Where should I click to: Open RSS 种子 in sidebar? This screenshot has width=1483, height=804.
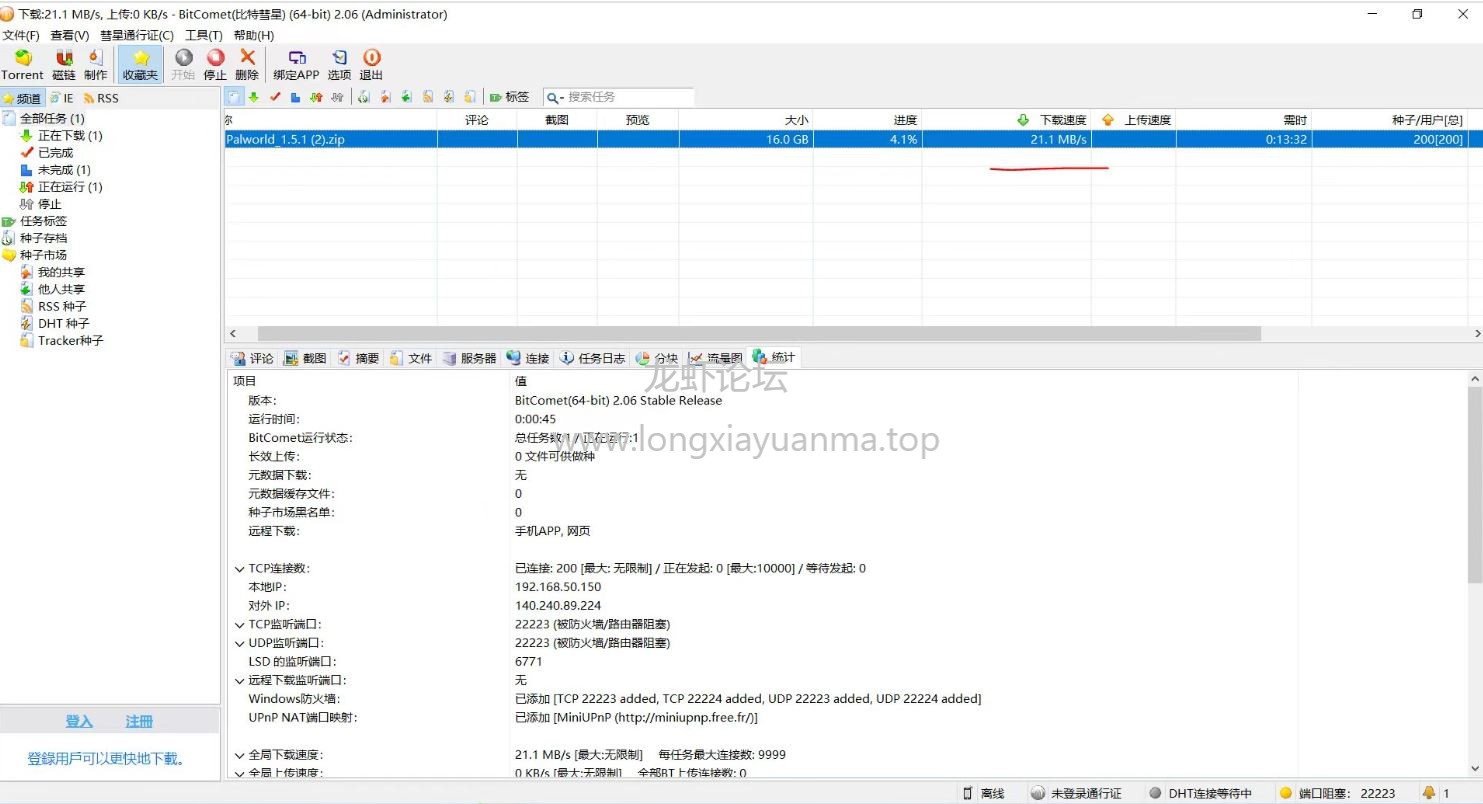(x=62, y=306)
